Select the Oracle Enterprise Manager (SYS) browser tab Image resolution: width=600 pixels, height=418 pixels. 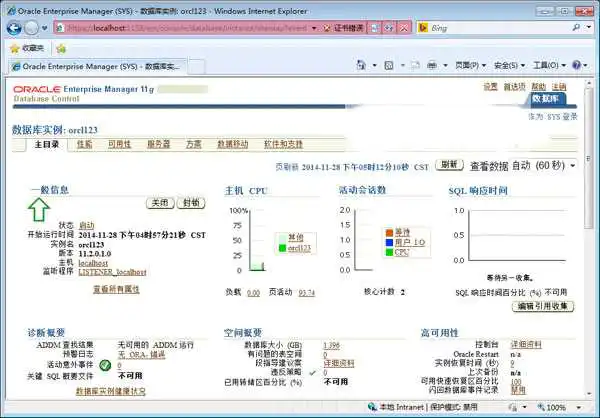98,67
